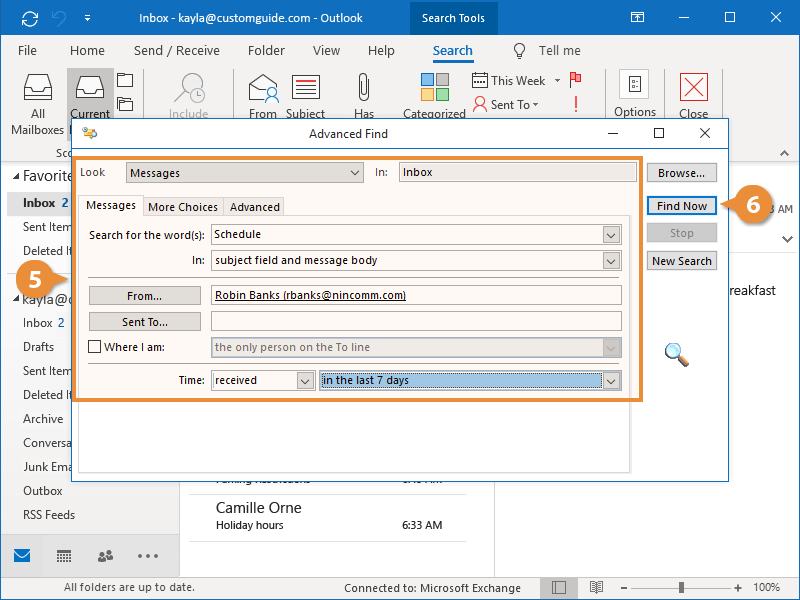The height and width of the screenshot is (600, 800).
Task: Select the Search ribbon tab
Action: pos(453,51)
